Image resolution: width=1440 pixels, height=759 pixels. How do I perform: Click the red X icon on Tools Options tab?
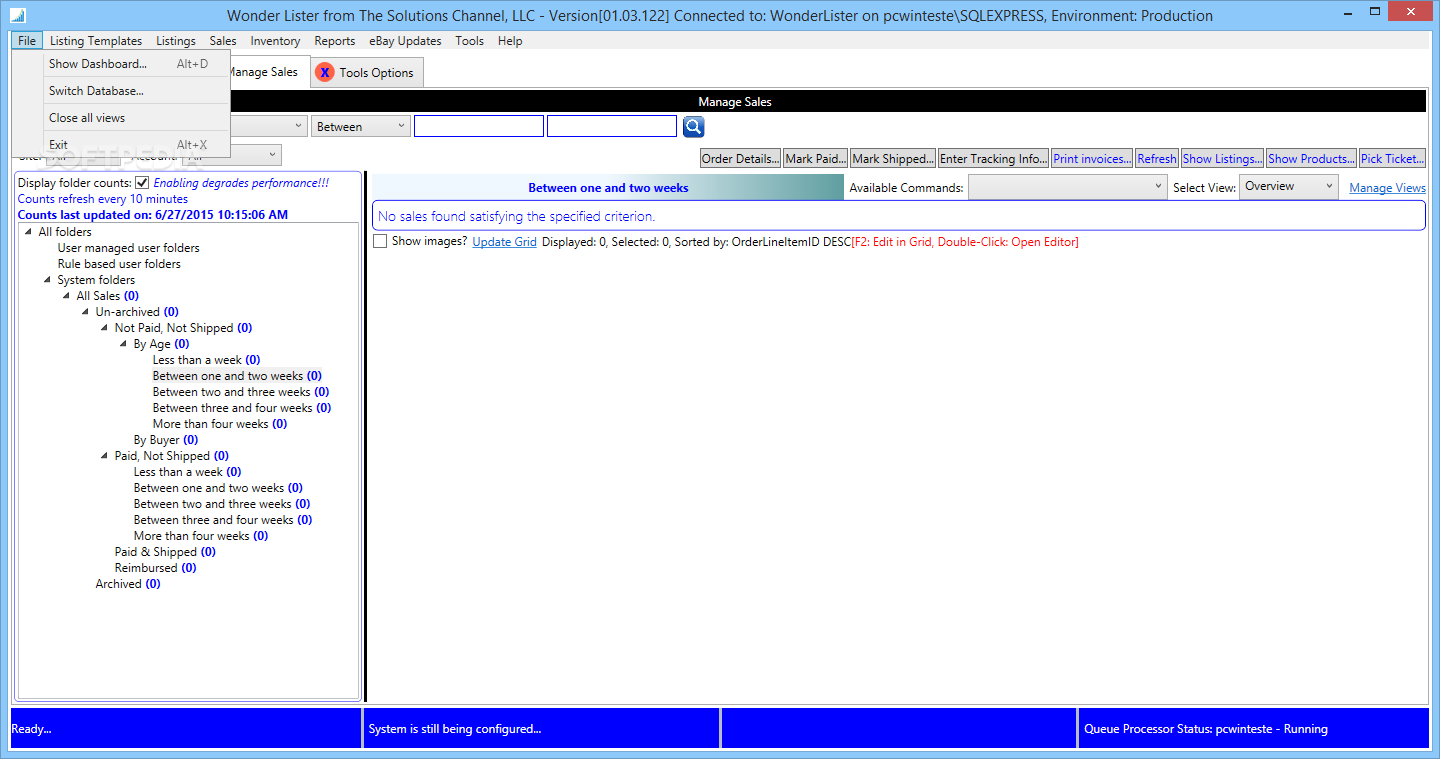pos(324,73)
